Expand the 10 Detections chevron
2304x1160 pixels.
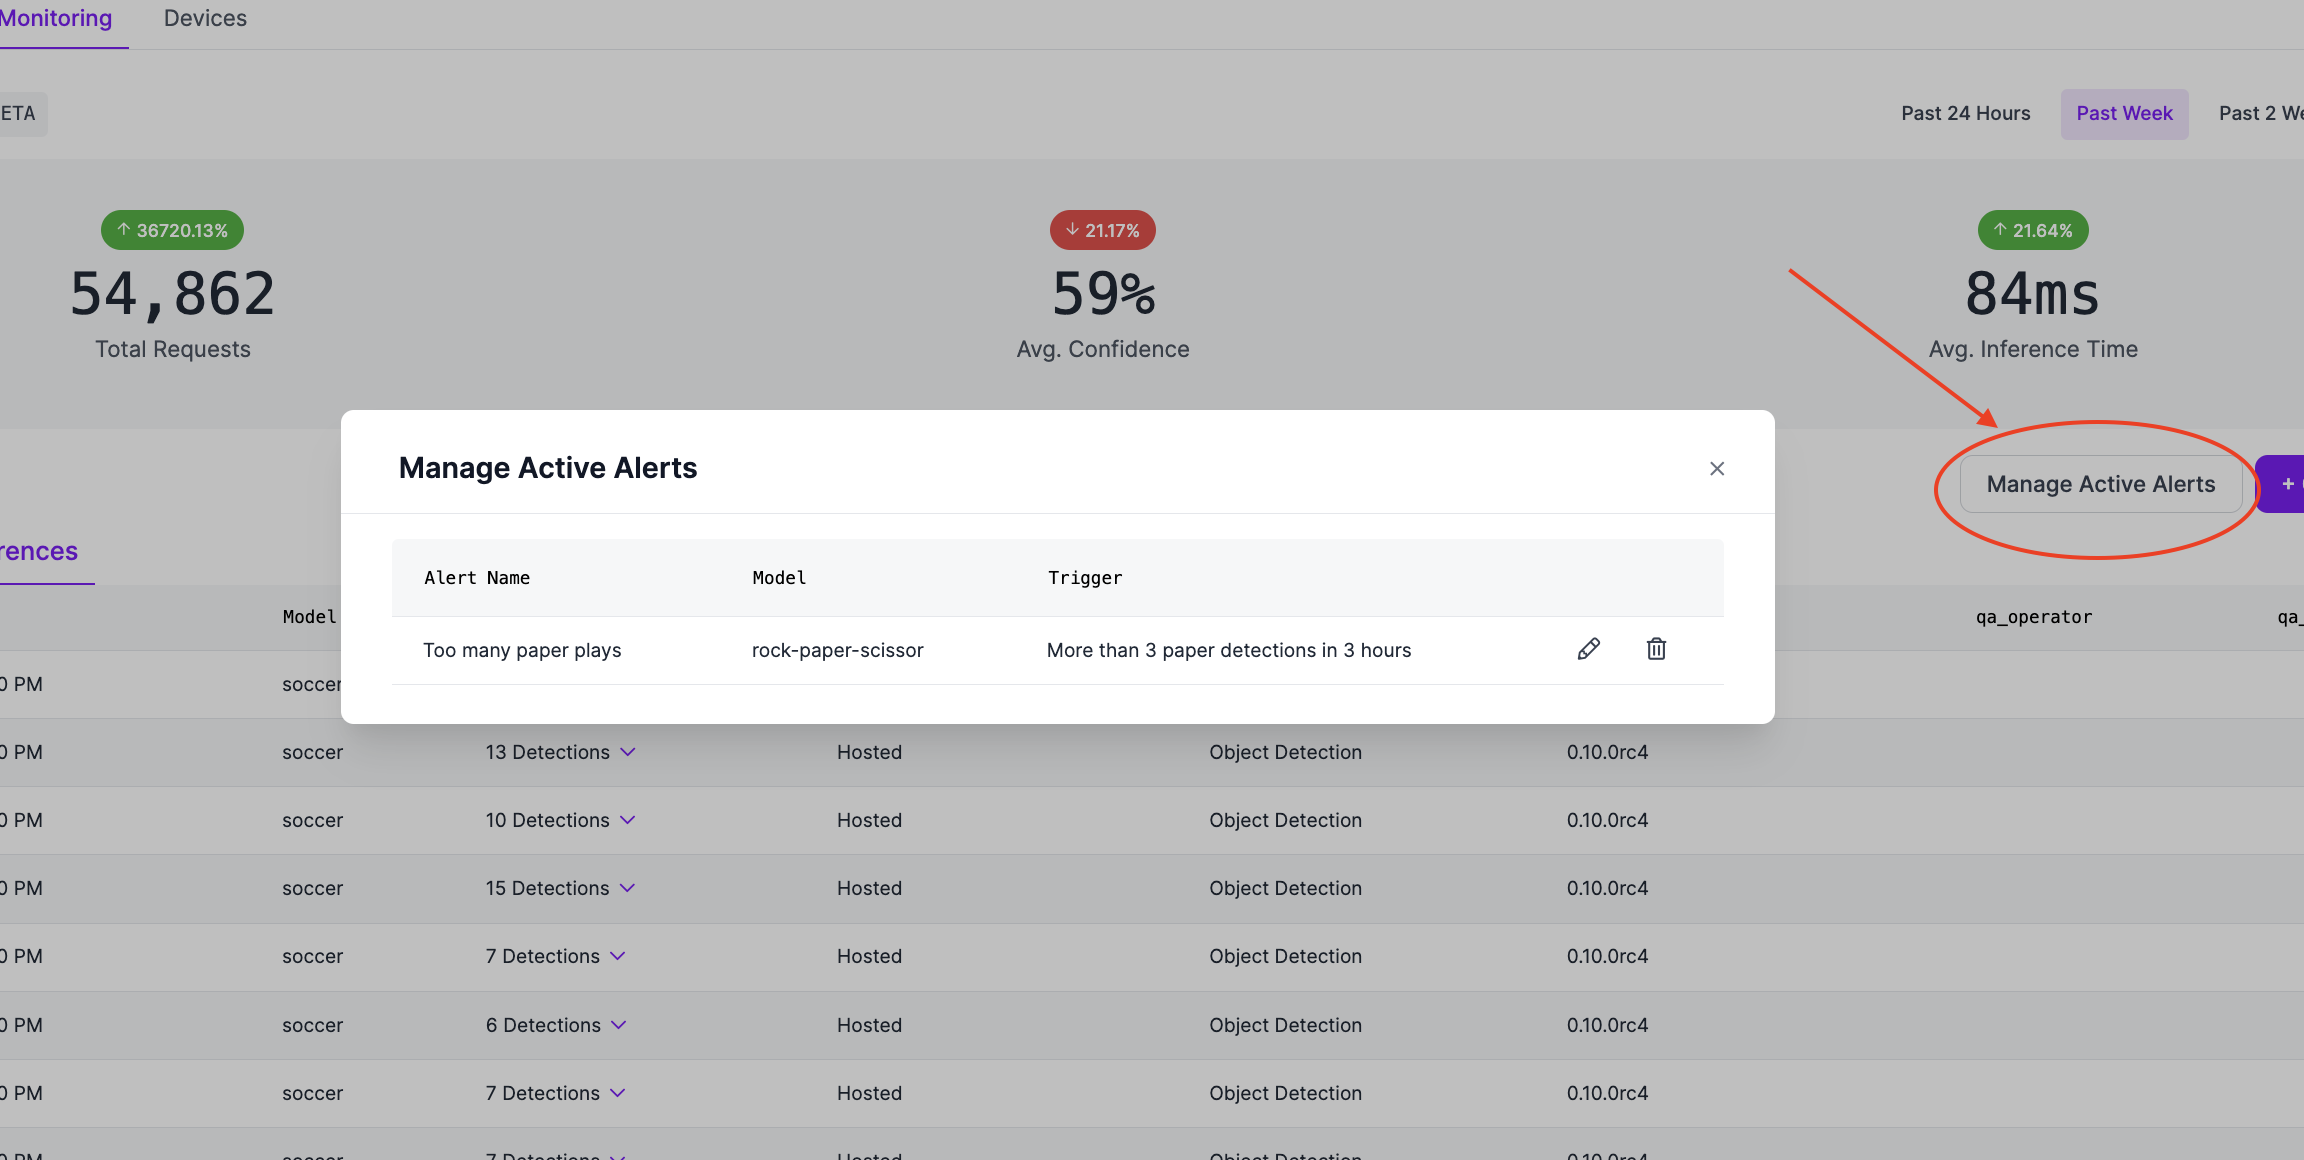(x=628, y=820)
